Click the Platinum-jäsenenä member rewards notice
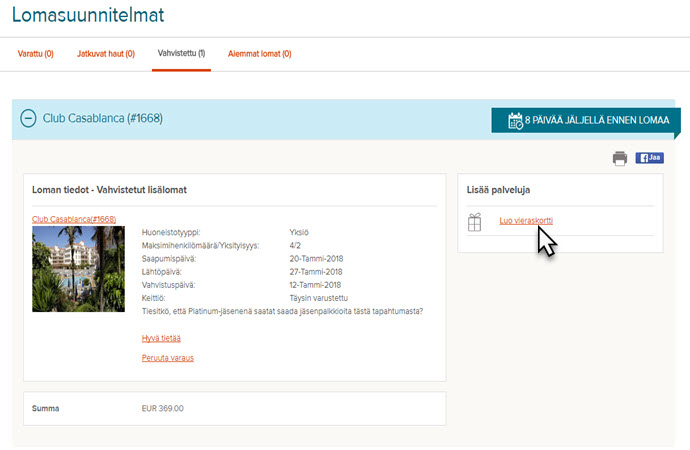This screenshot has width=690, height=450. (283, 311)
